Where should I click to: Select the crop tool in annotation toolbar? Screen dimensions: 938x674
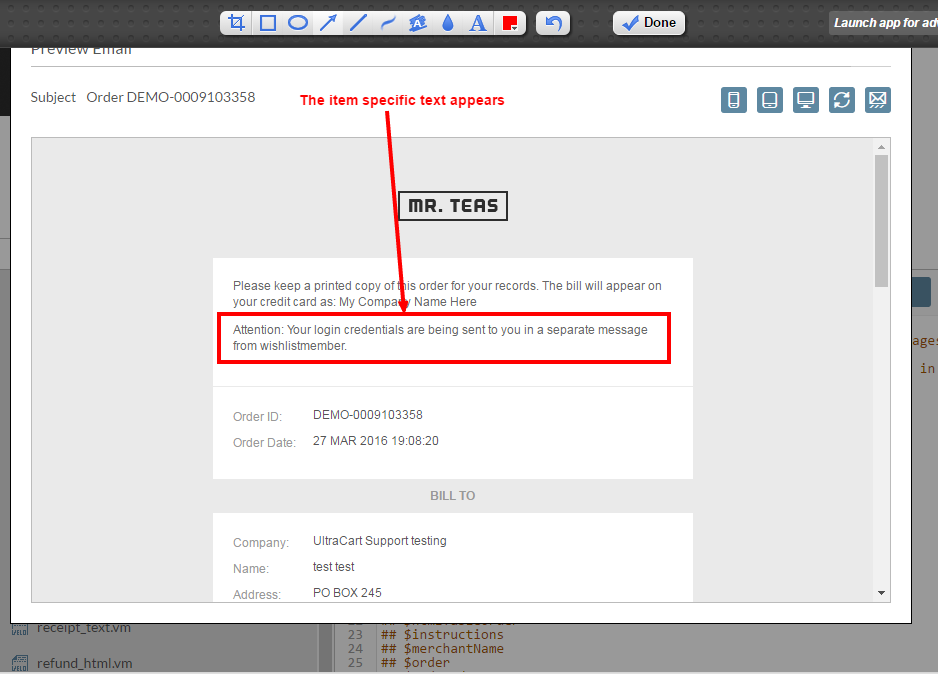(237, 23)
